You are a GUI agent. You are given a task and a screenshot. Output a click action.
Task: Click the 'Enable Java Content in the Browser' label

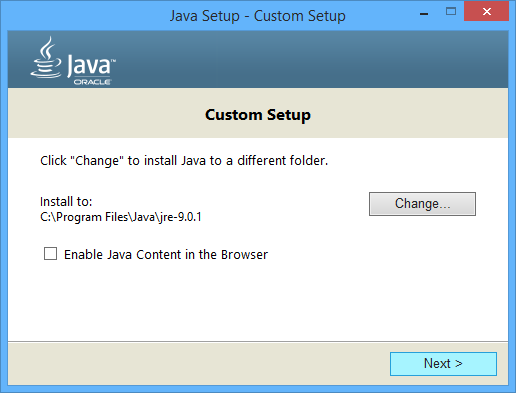click(x=166, y=254)
